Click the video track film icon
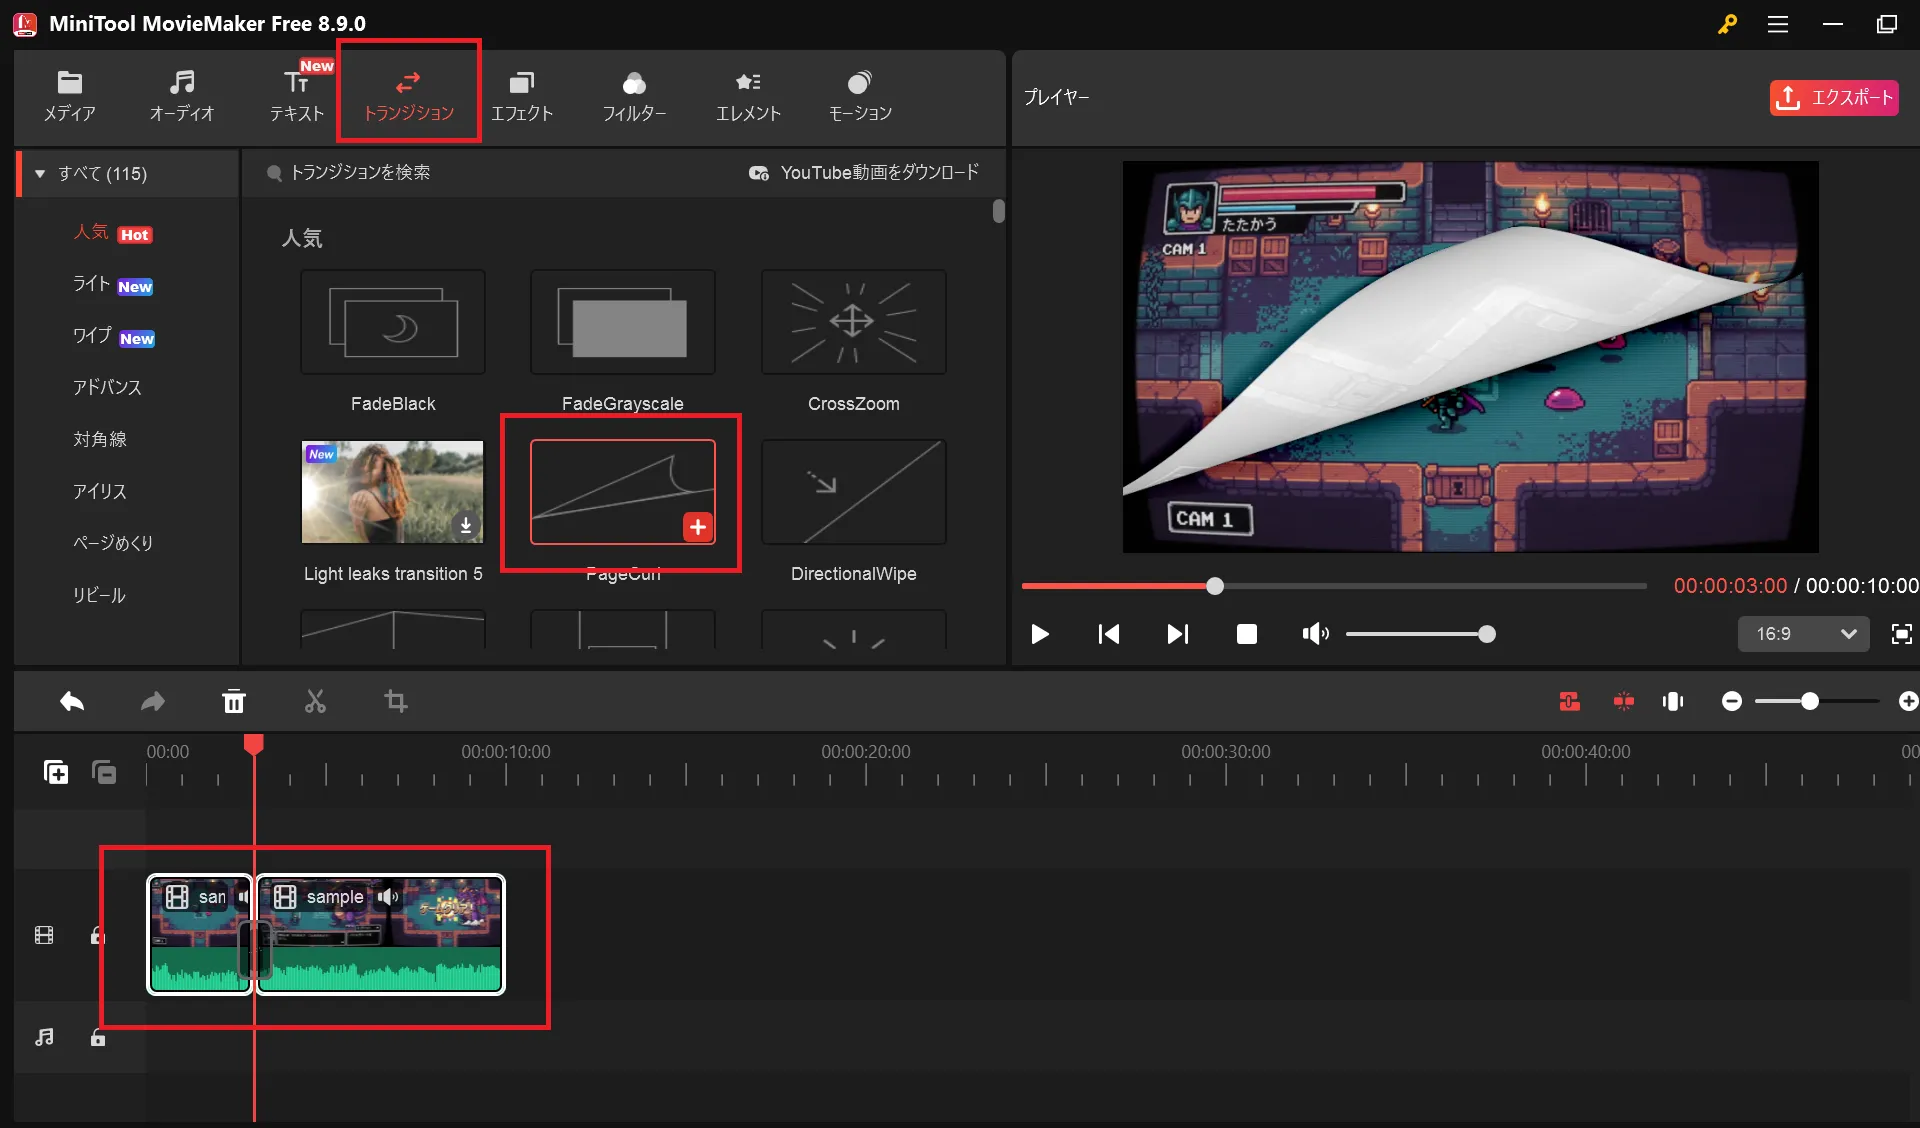The width and height of the screenshot is (1920, 1128). click(44, 936)
